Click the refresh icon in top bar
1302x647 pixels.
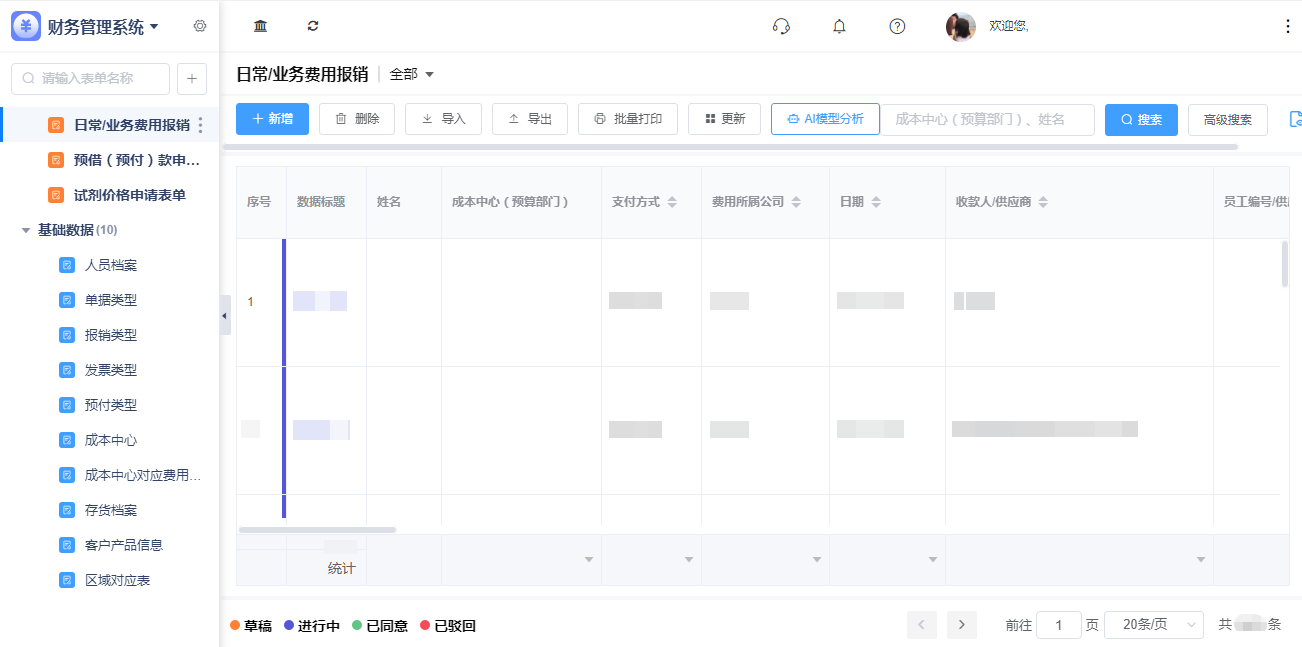pos(313,26)
